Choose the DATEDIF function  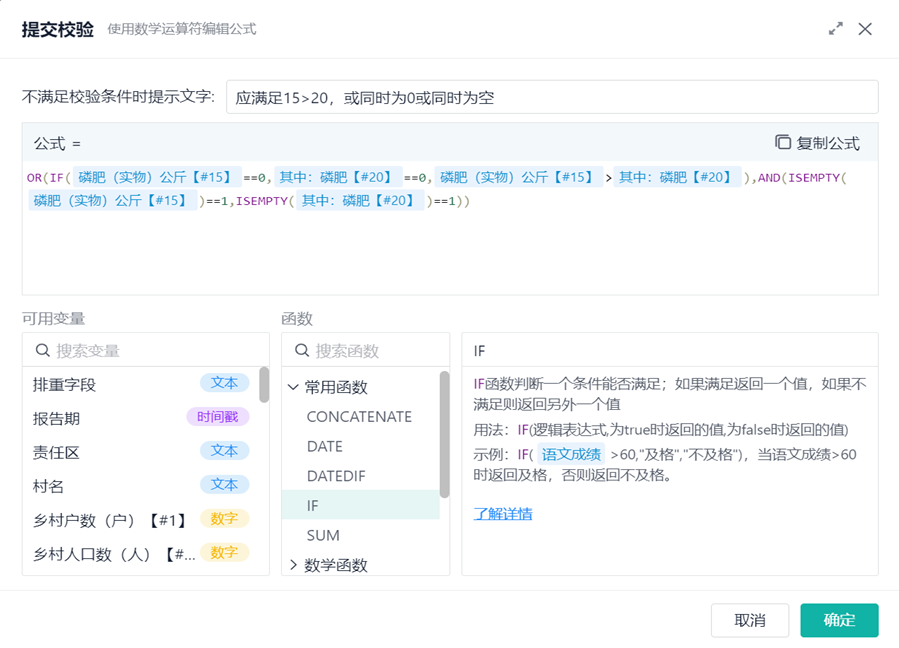[x=336, y=476]
